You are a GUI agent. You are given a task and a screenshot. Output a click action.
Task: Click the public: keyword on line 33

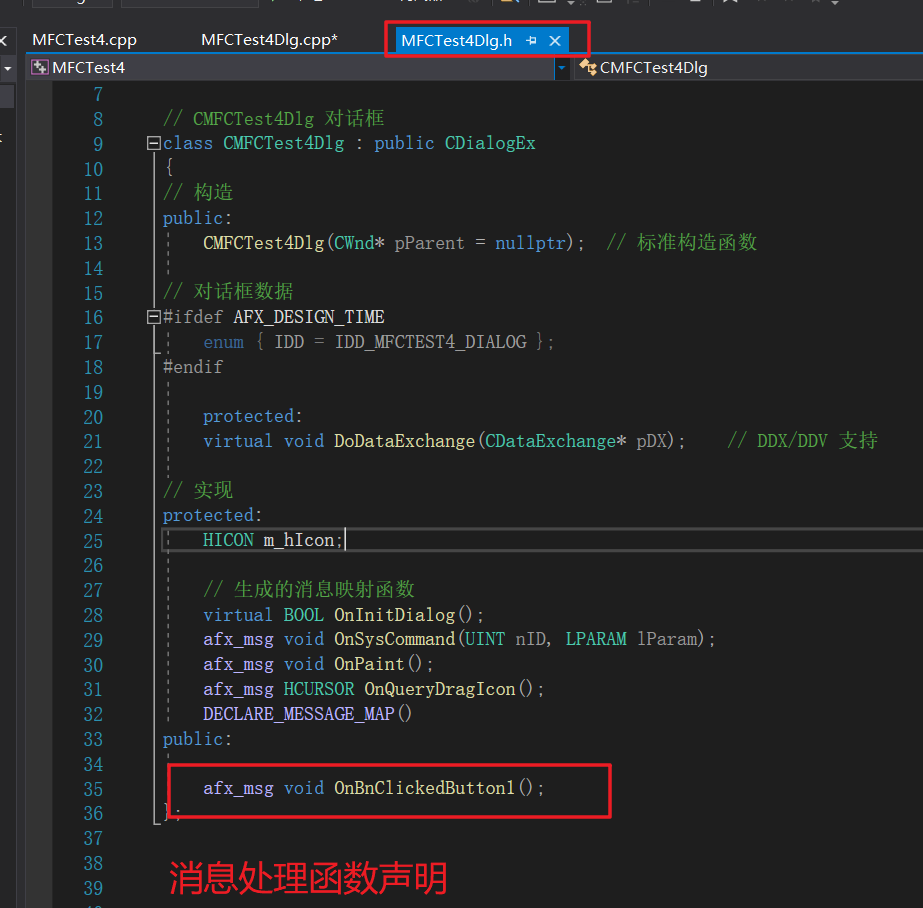click(197, 739)
